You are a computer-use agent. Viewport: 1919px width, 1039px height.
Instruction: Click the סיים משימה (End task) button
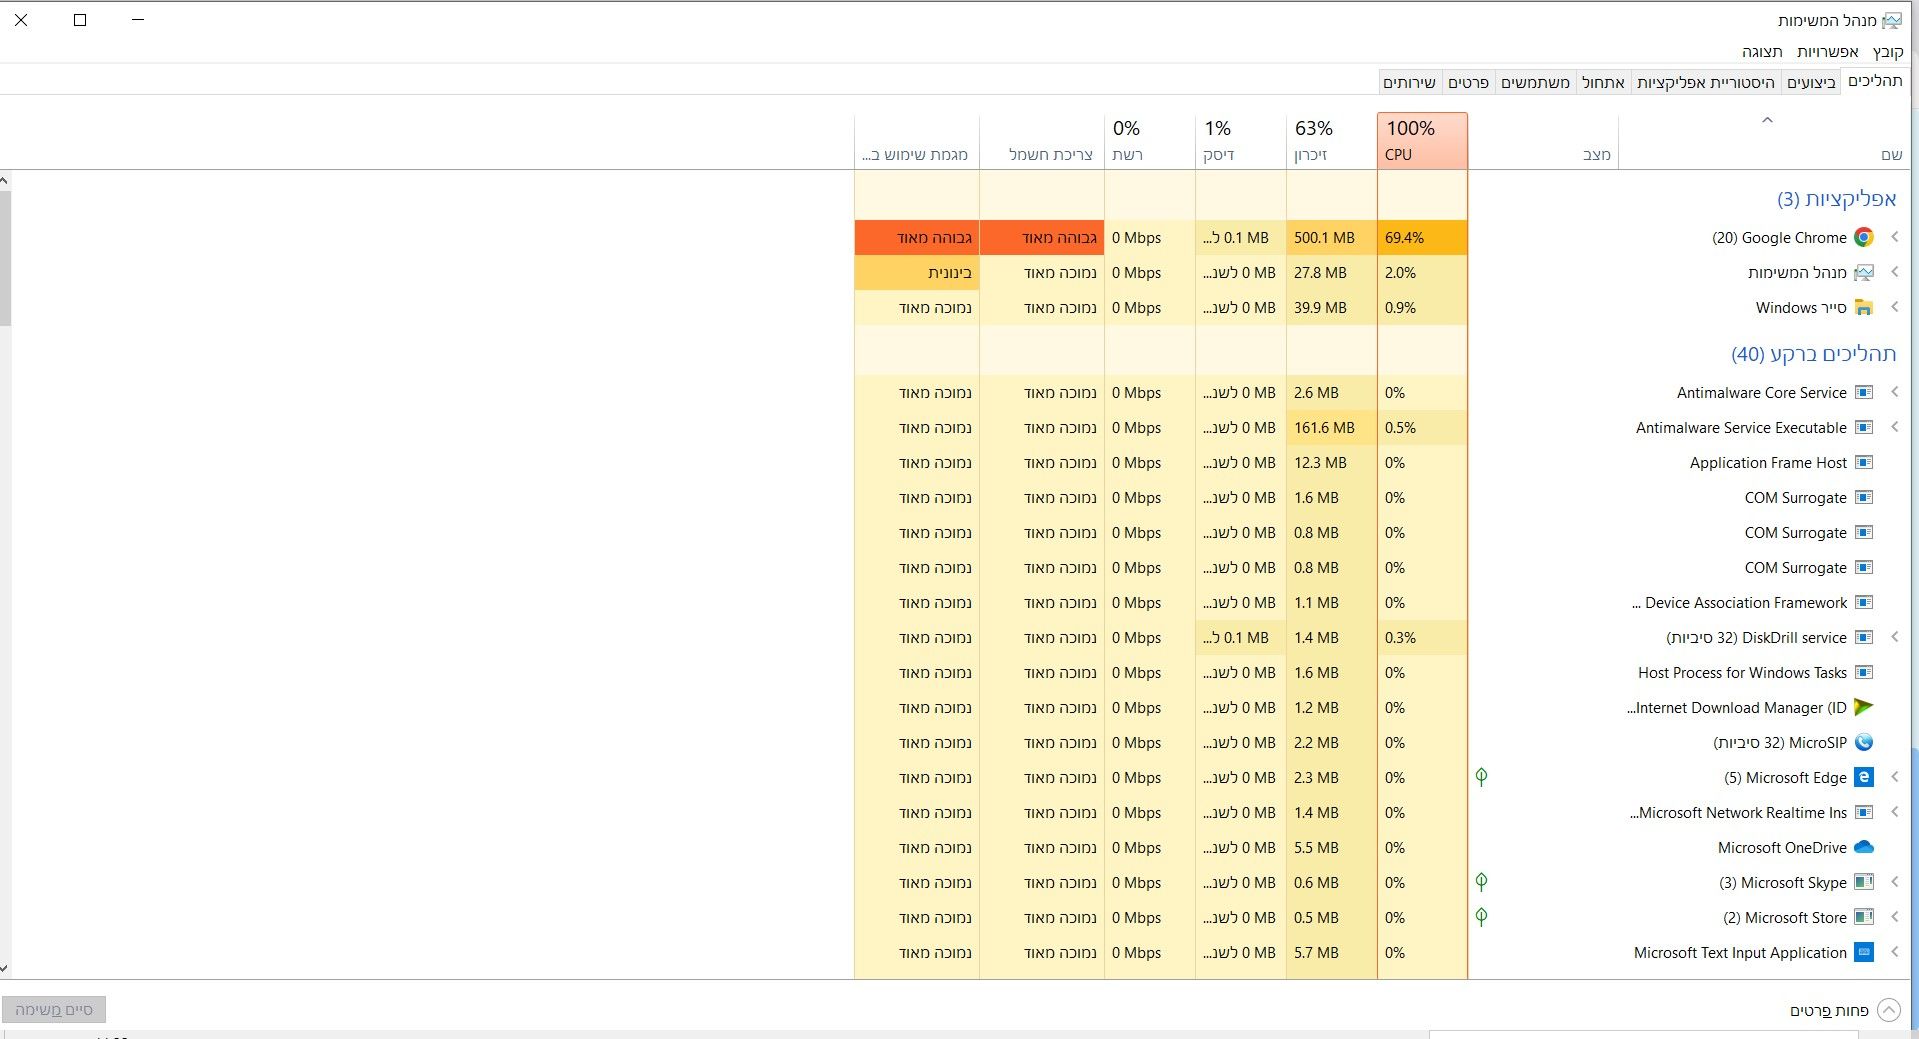[x=54, y=1009]
